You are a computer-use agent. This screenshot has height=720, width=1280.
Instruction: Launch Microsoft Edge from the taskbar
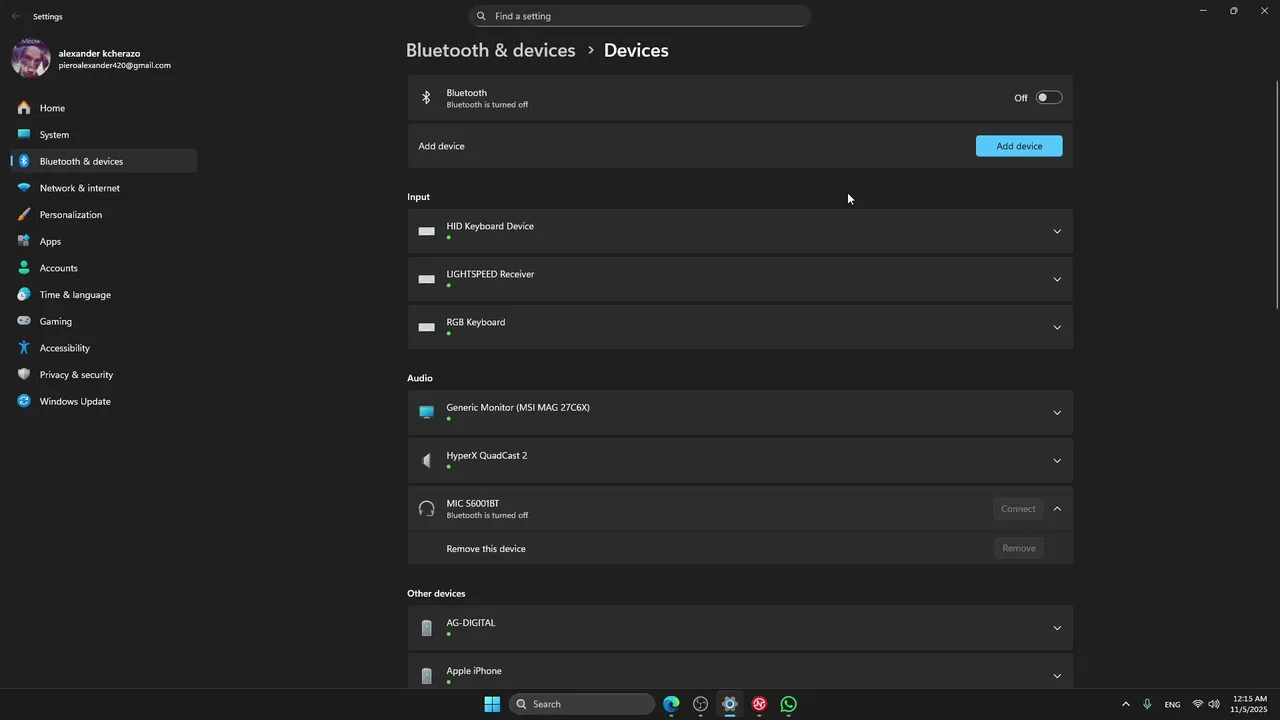tap(671, 704)
